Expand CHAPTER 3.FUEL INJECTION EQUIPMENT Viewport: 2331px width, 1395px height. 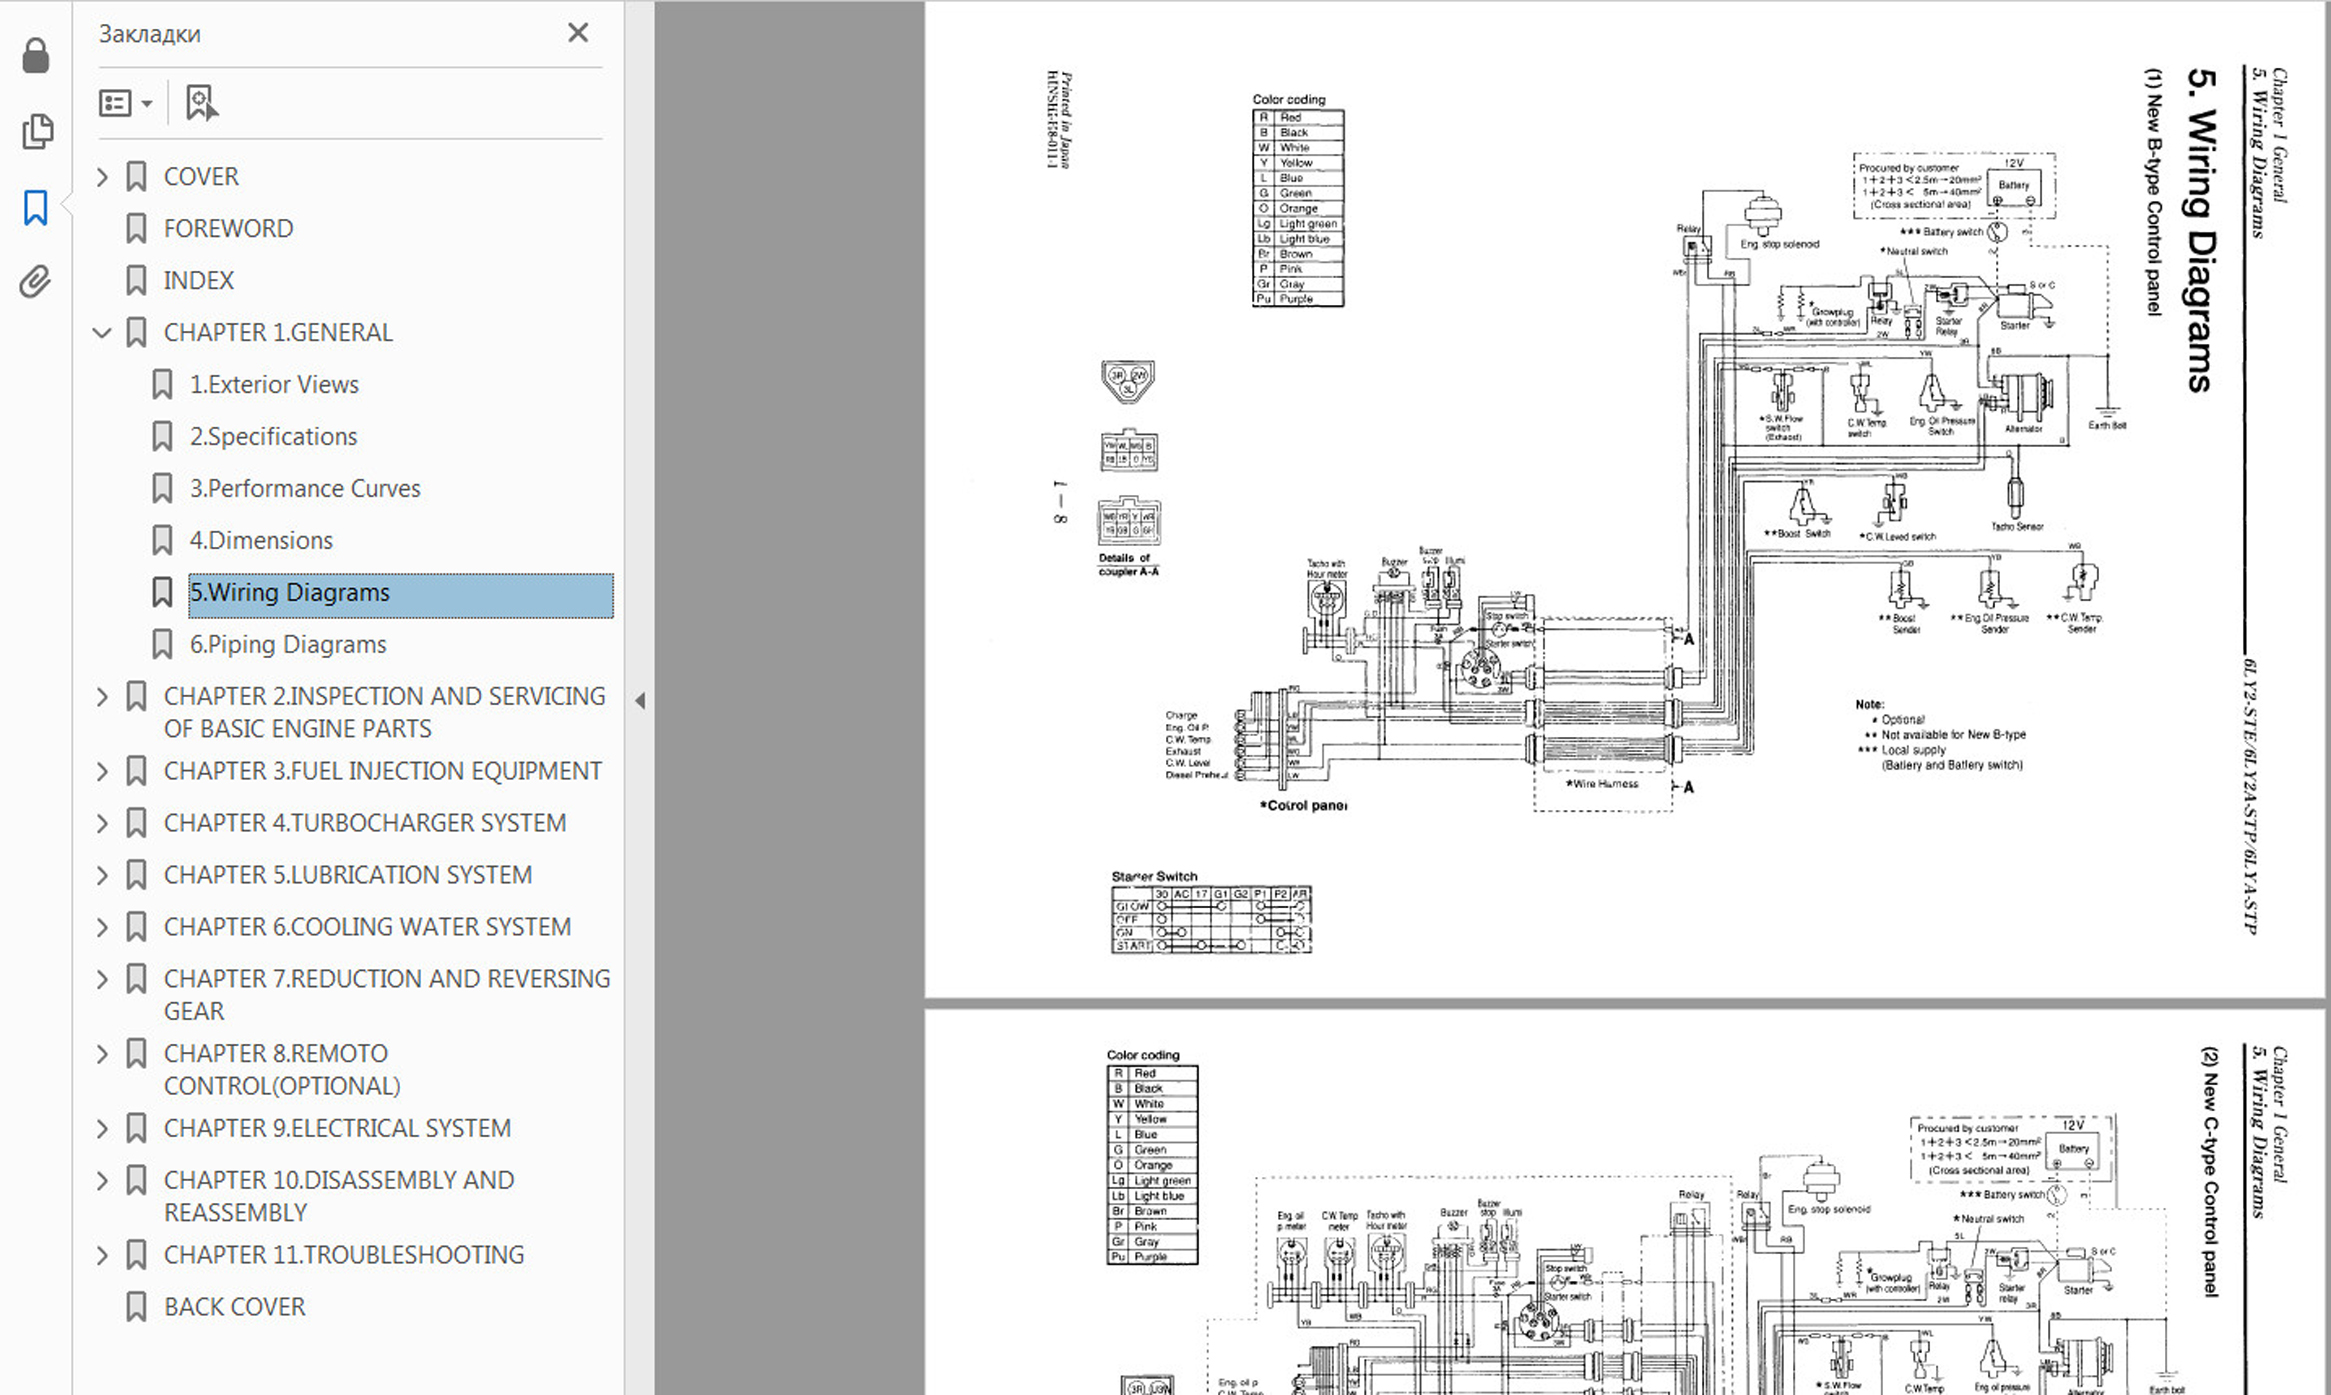(102, 771)
